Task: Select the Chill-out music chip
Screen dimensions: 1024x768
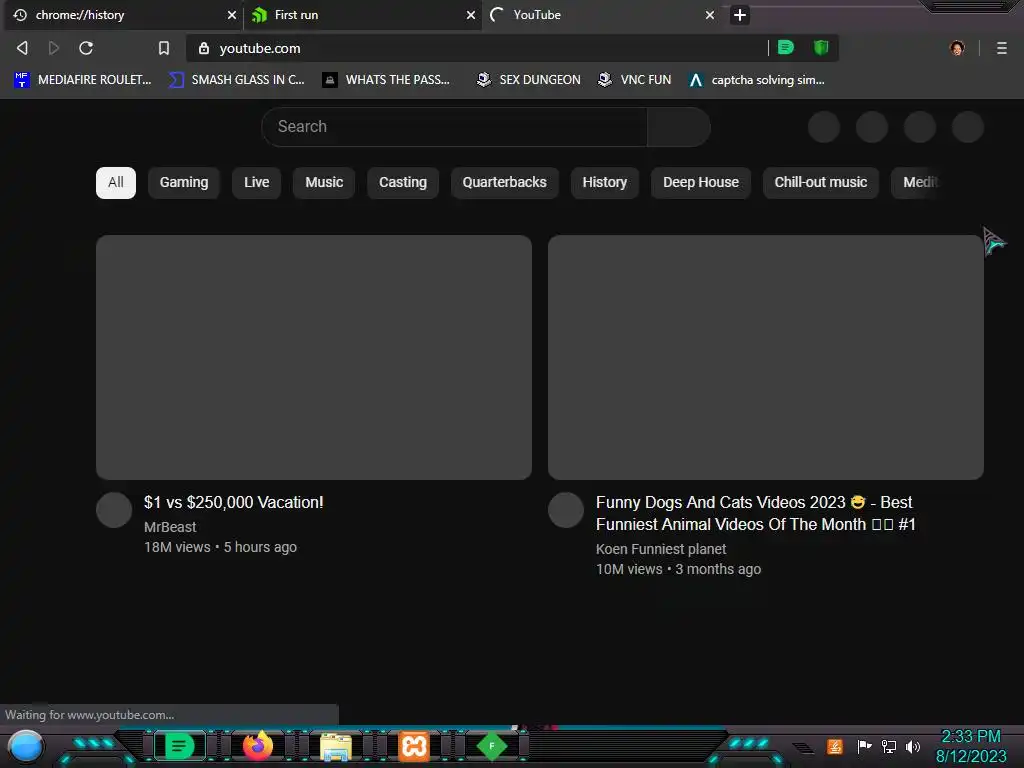Action: pyautogui.click(x=821, y=182)
